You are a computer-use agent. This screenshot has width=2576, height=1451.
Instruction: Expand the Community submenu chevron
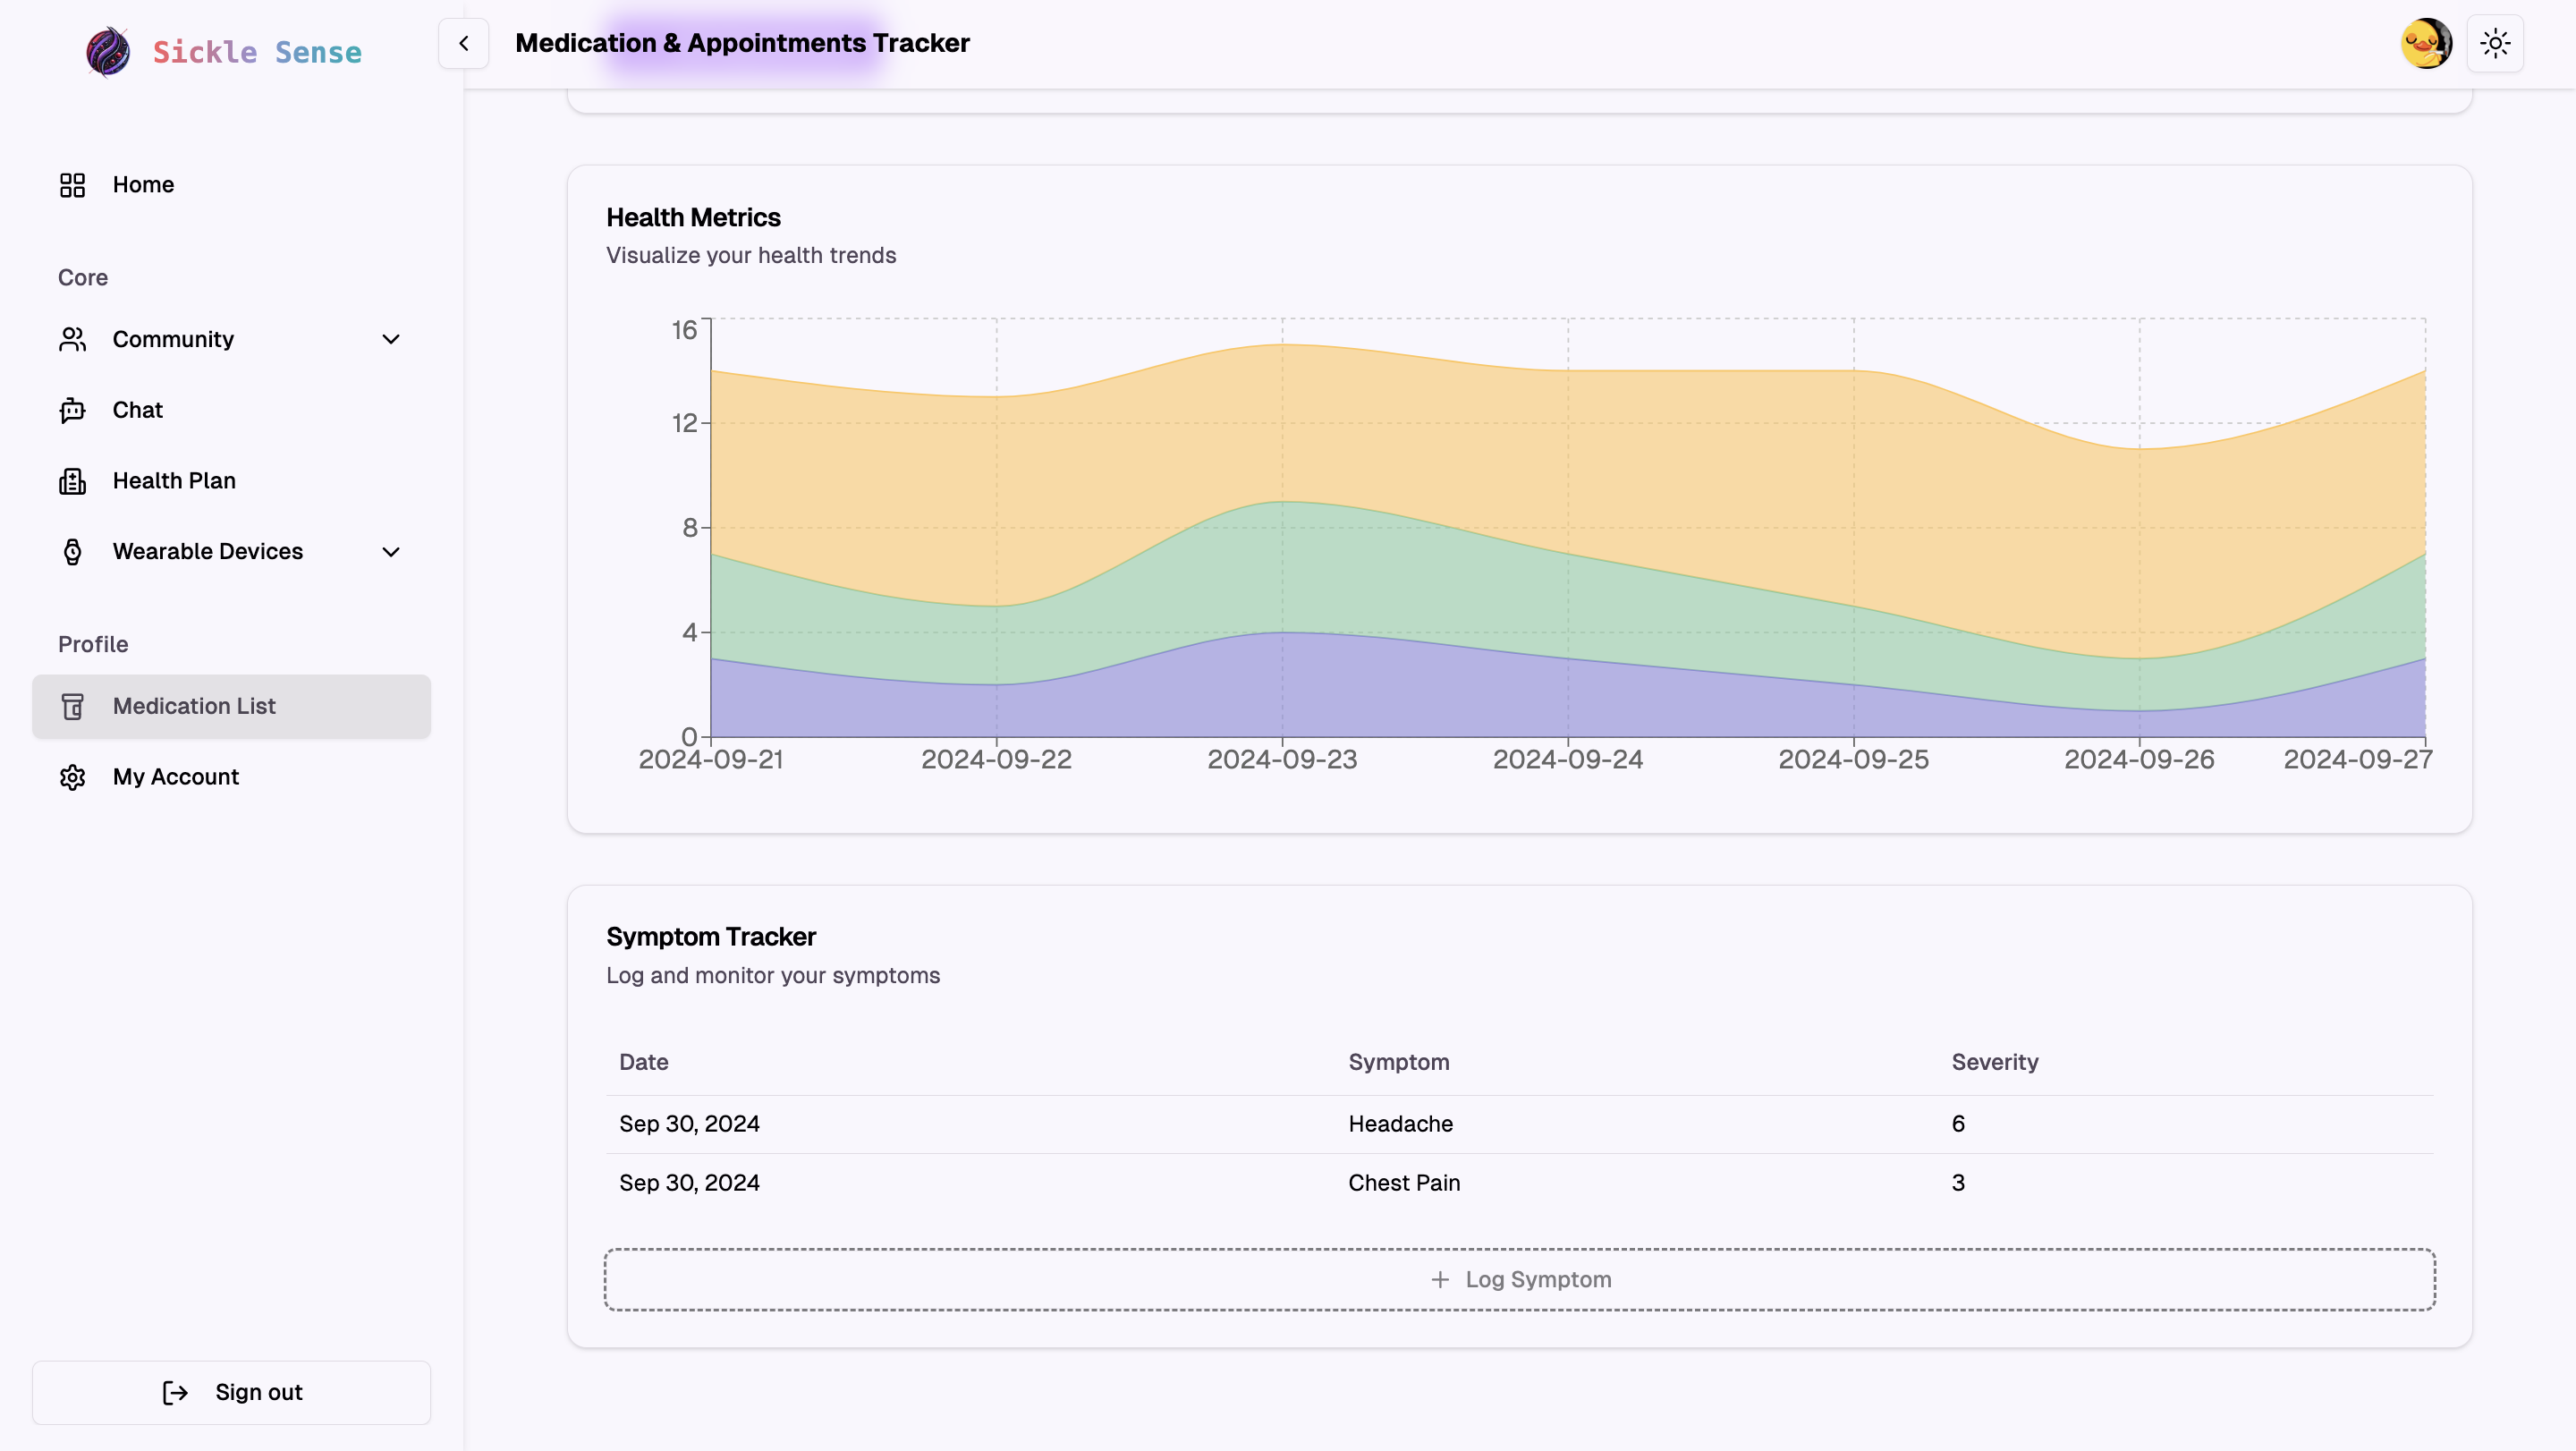[391, 340]
